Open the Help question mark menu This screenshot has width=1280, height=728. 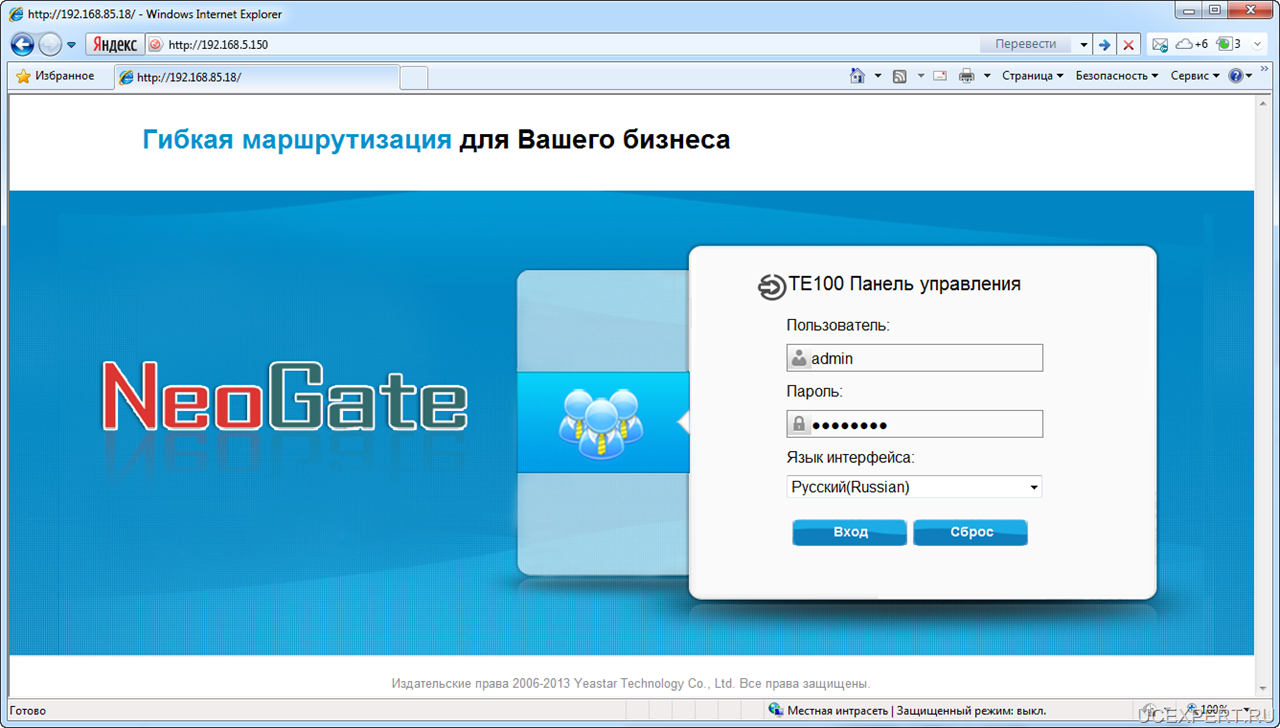point(1240,76)
